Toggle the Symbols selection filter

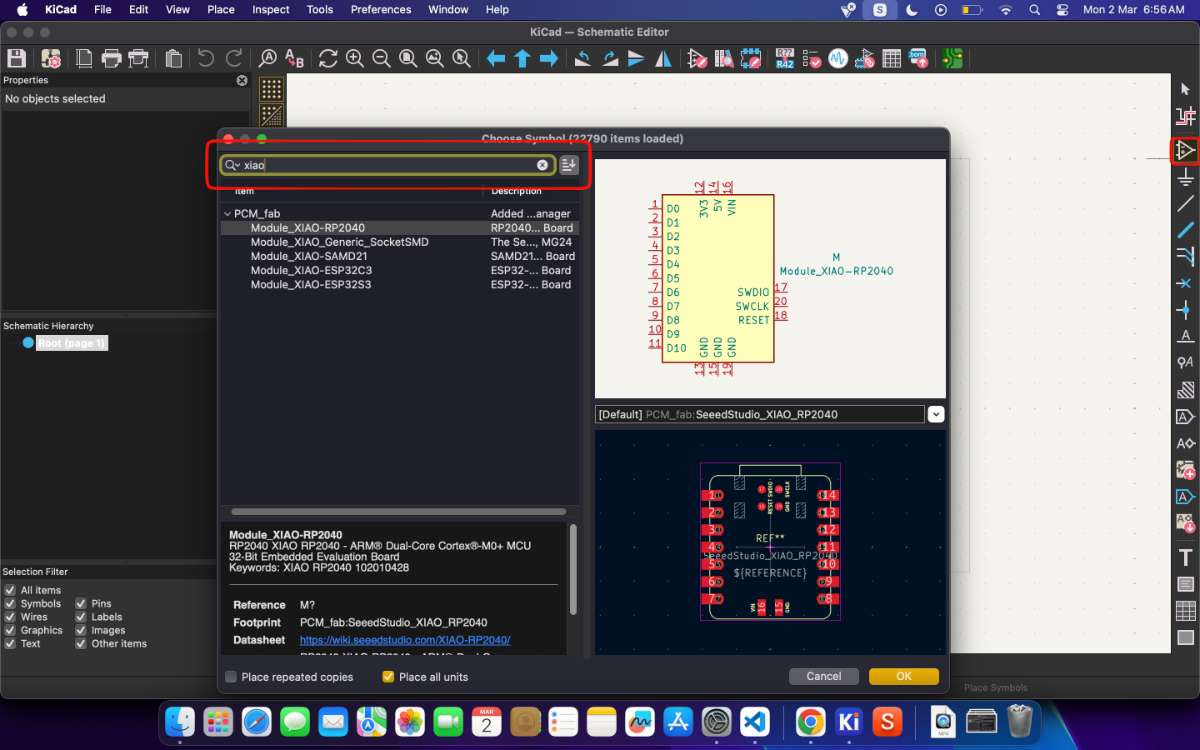point(10,604)
